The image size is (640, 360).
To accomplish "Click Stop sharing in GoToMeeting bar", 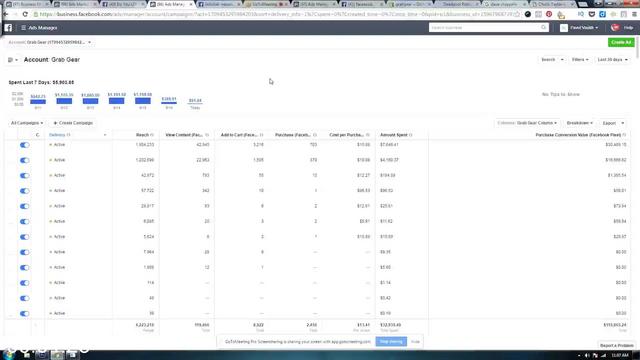I will click(x=391, y=342).
